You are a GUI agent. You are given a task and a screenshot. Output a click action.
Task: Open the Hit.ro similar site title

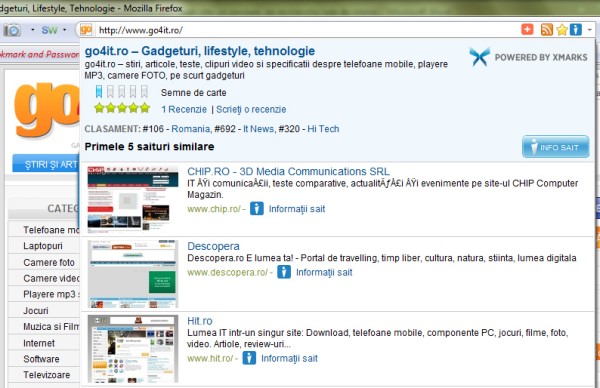click(199, 321)
